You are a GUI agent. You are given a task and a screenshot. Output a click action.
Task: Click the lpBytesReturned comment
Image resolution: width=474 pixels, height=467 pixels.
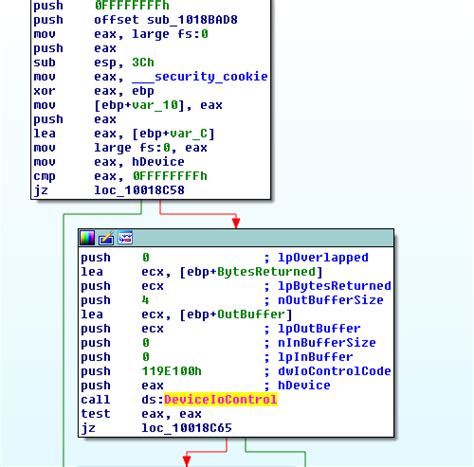click(x=335, y=286)
